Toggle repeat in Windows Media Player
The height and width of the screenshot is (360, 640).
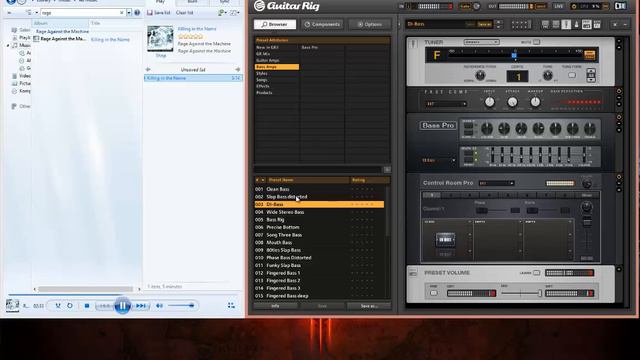click(70, 306)
